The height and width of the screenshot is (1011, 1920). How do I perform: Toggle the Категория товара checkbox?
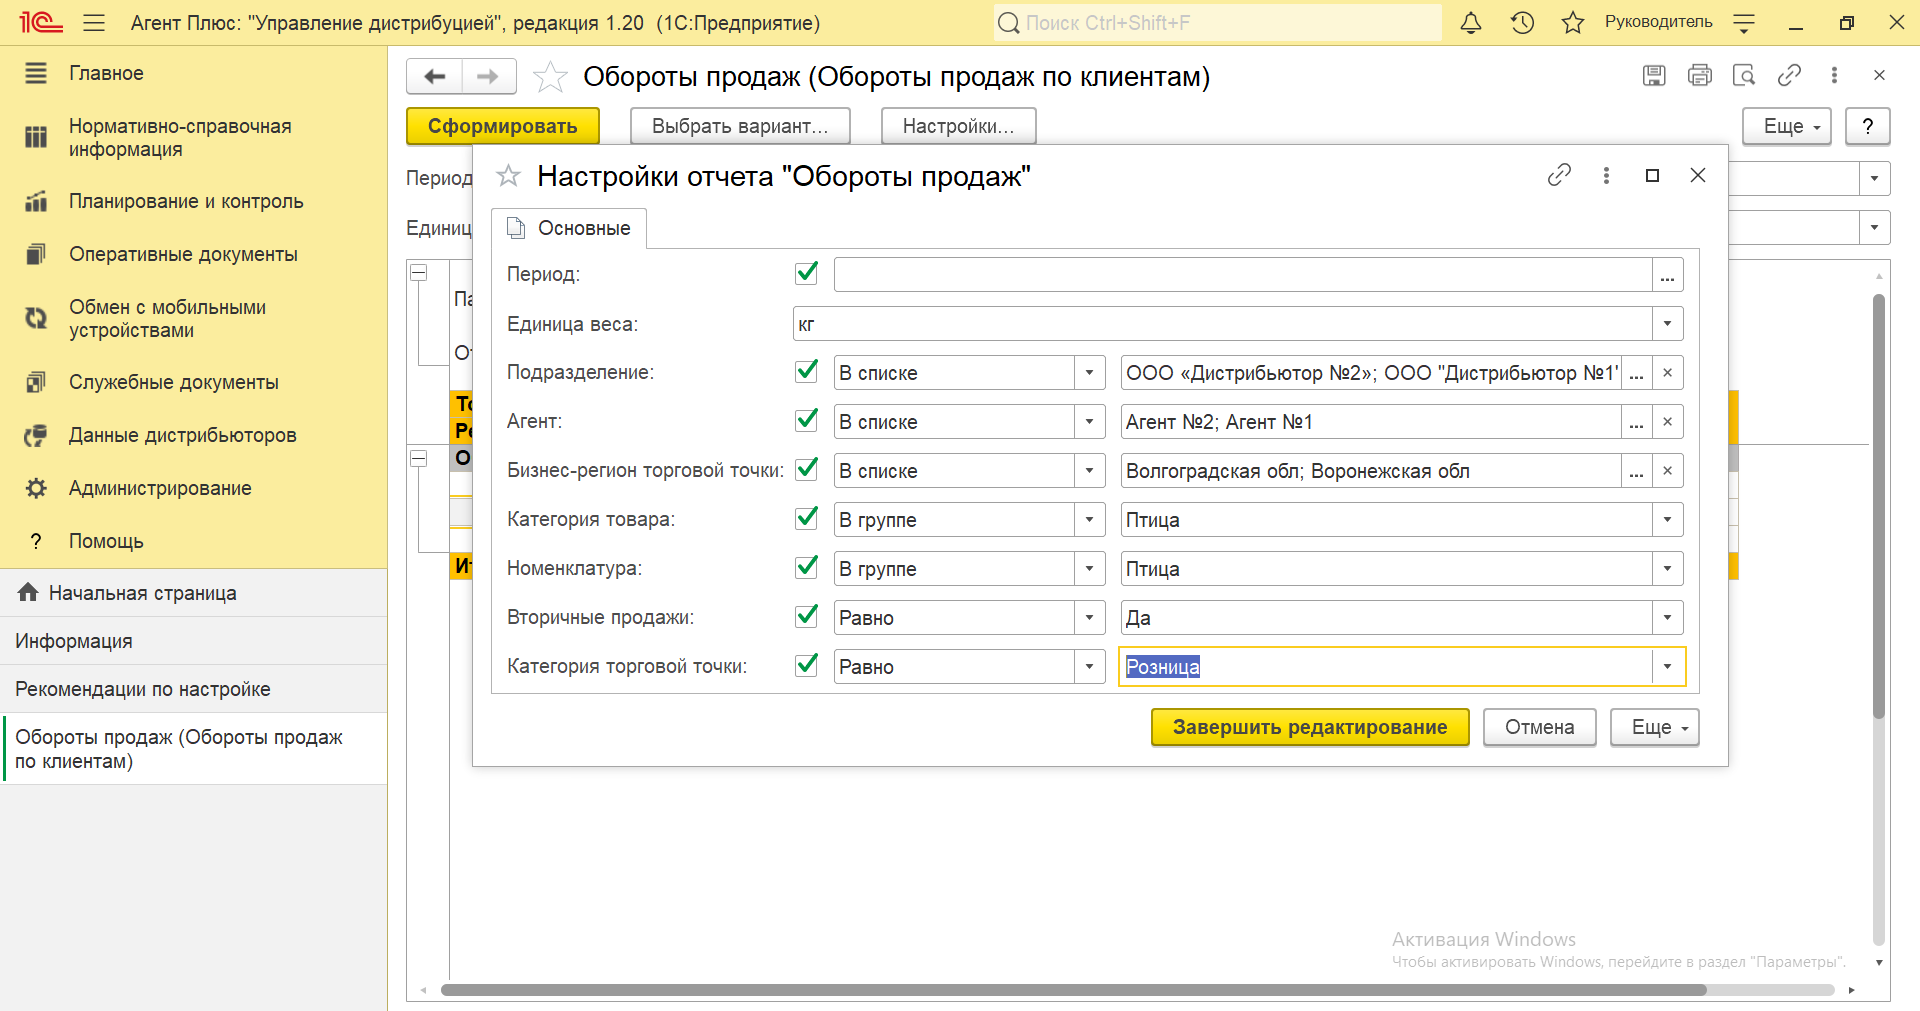806,518
